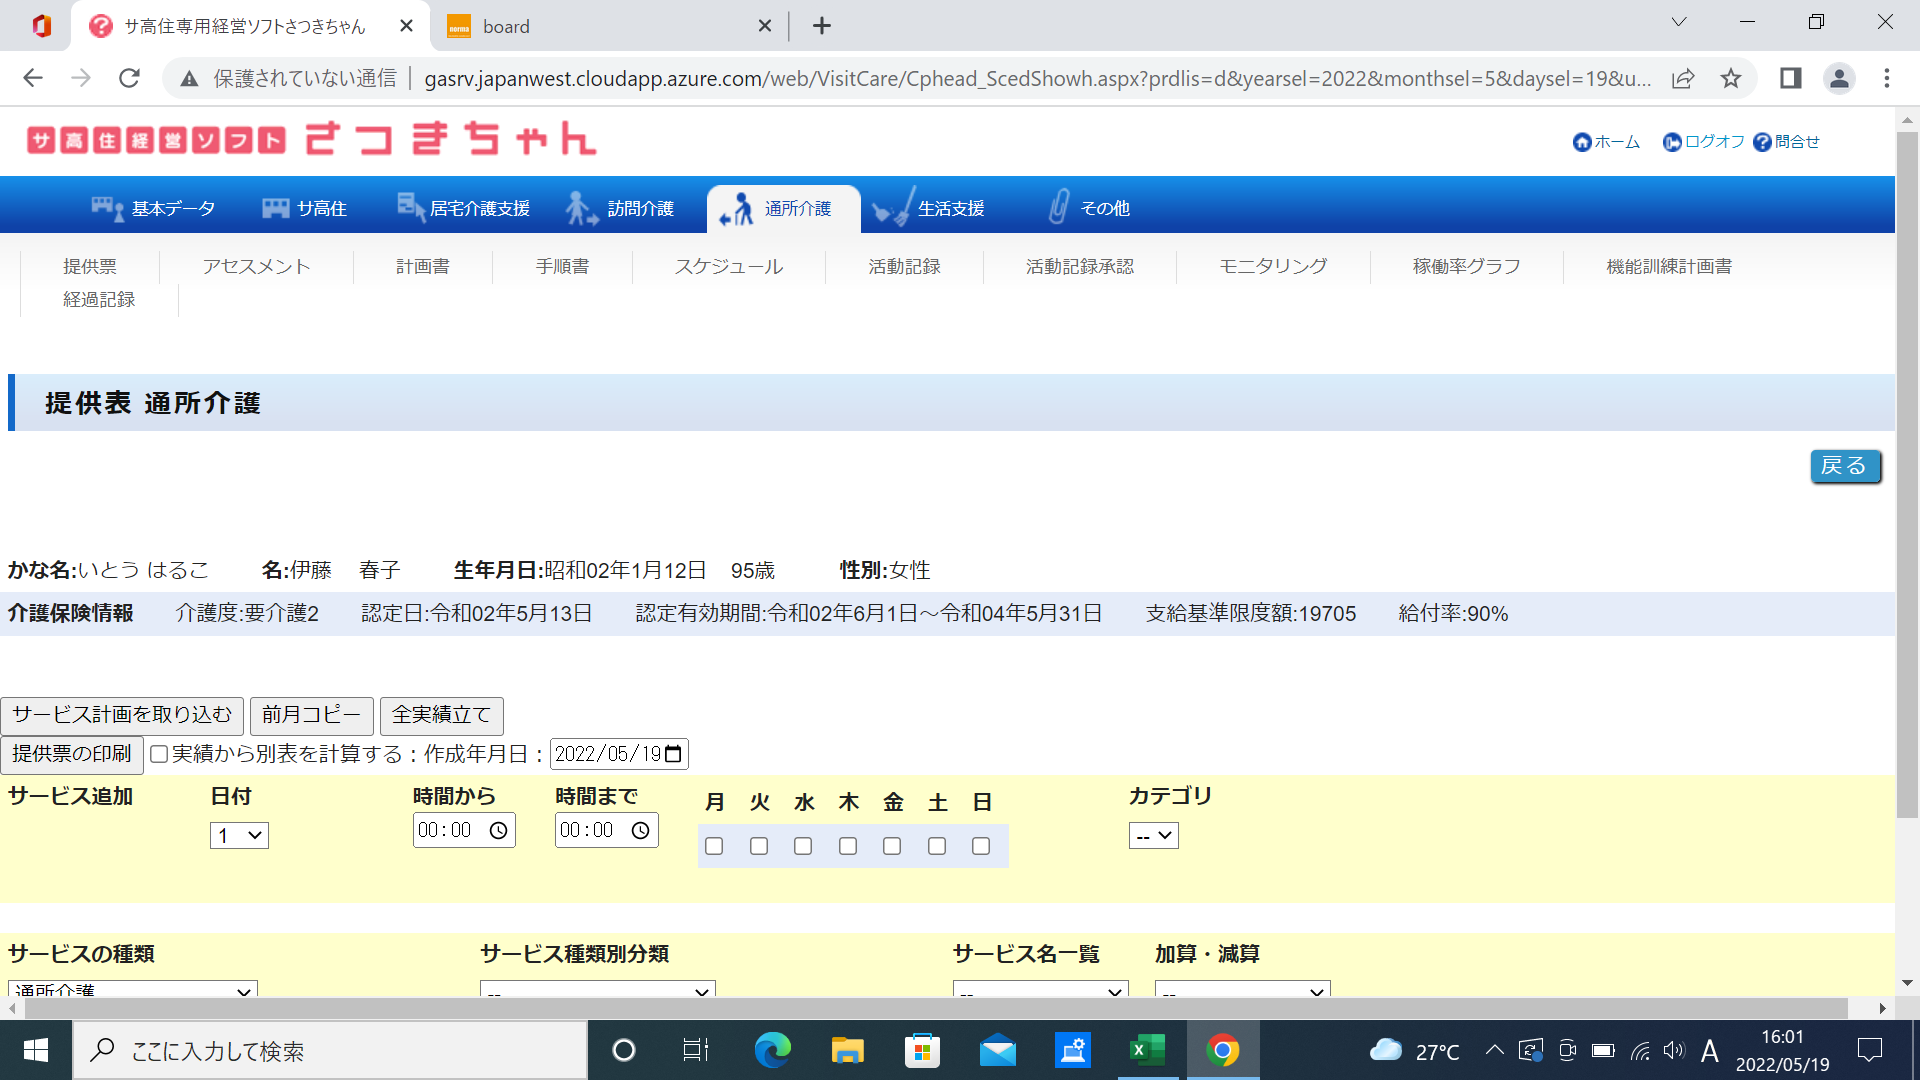Screen dimensions: 1920x1080
Task: Click the ログオフ logoff icon
Action: (1671, 142)
